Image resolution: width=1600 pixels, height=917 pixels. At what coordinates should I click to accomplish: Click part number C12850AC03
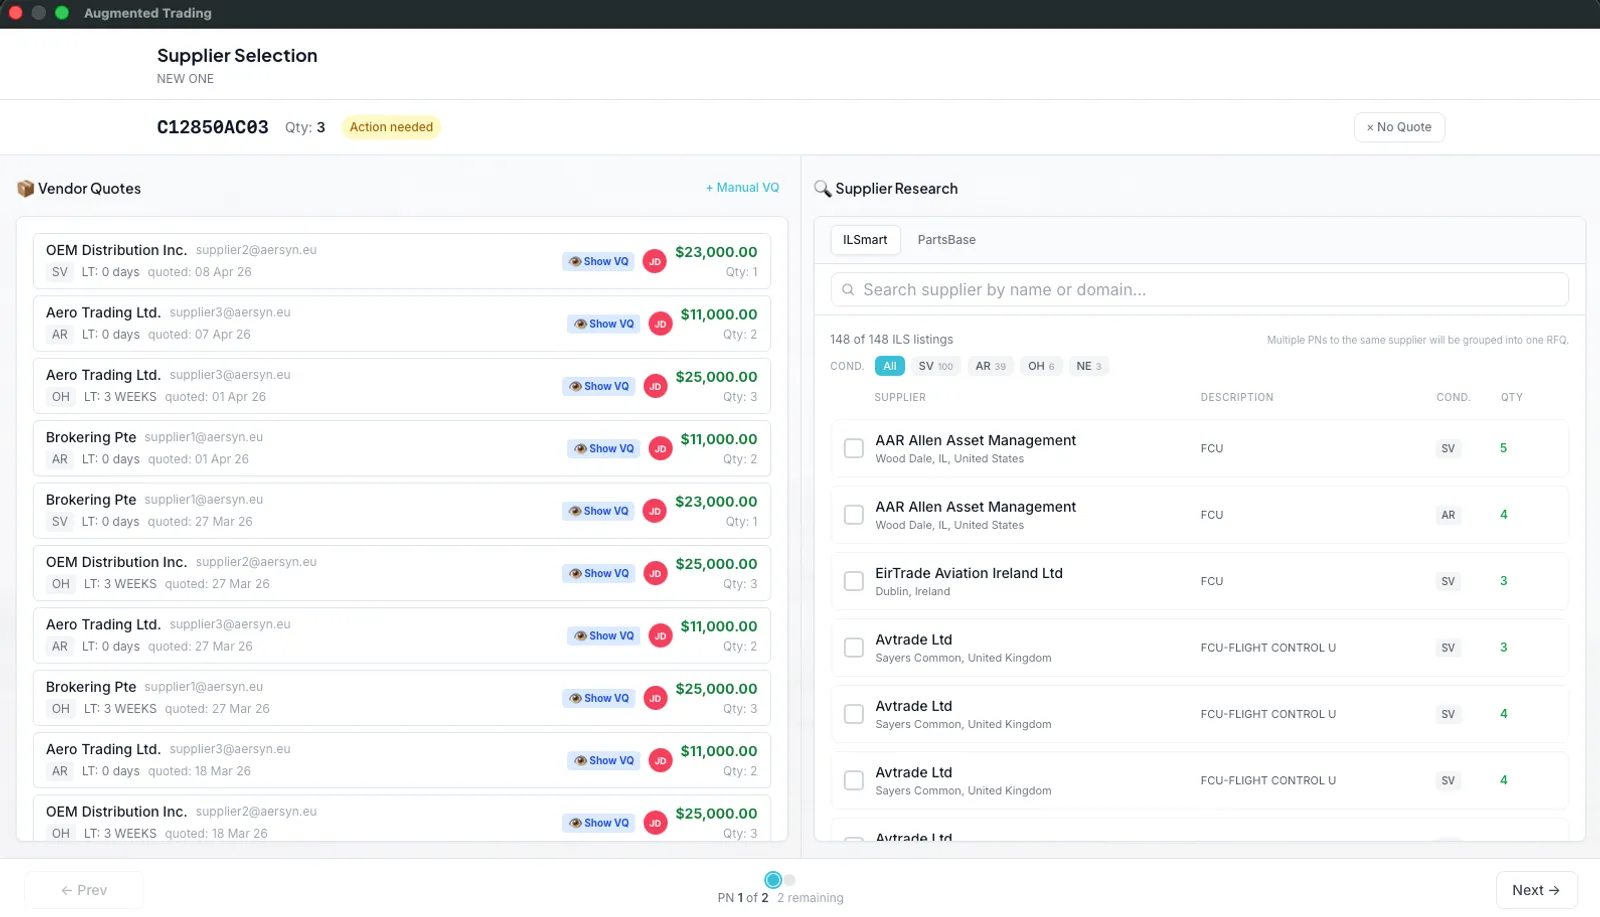pyautogui.click(x=213, y=127)
